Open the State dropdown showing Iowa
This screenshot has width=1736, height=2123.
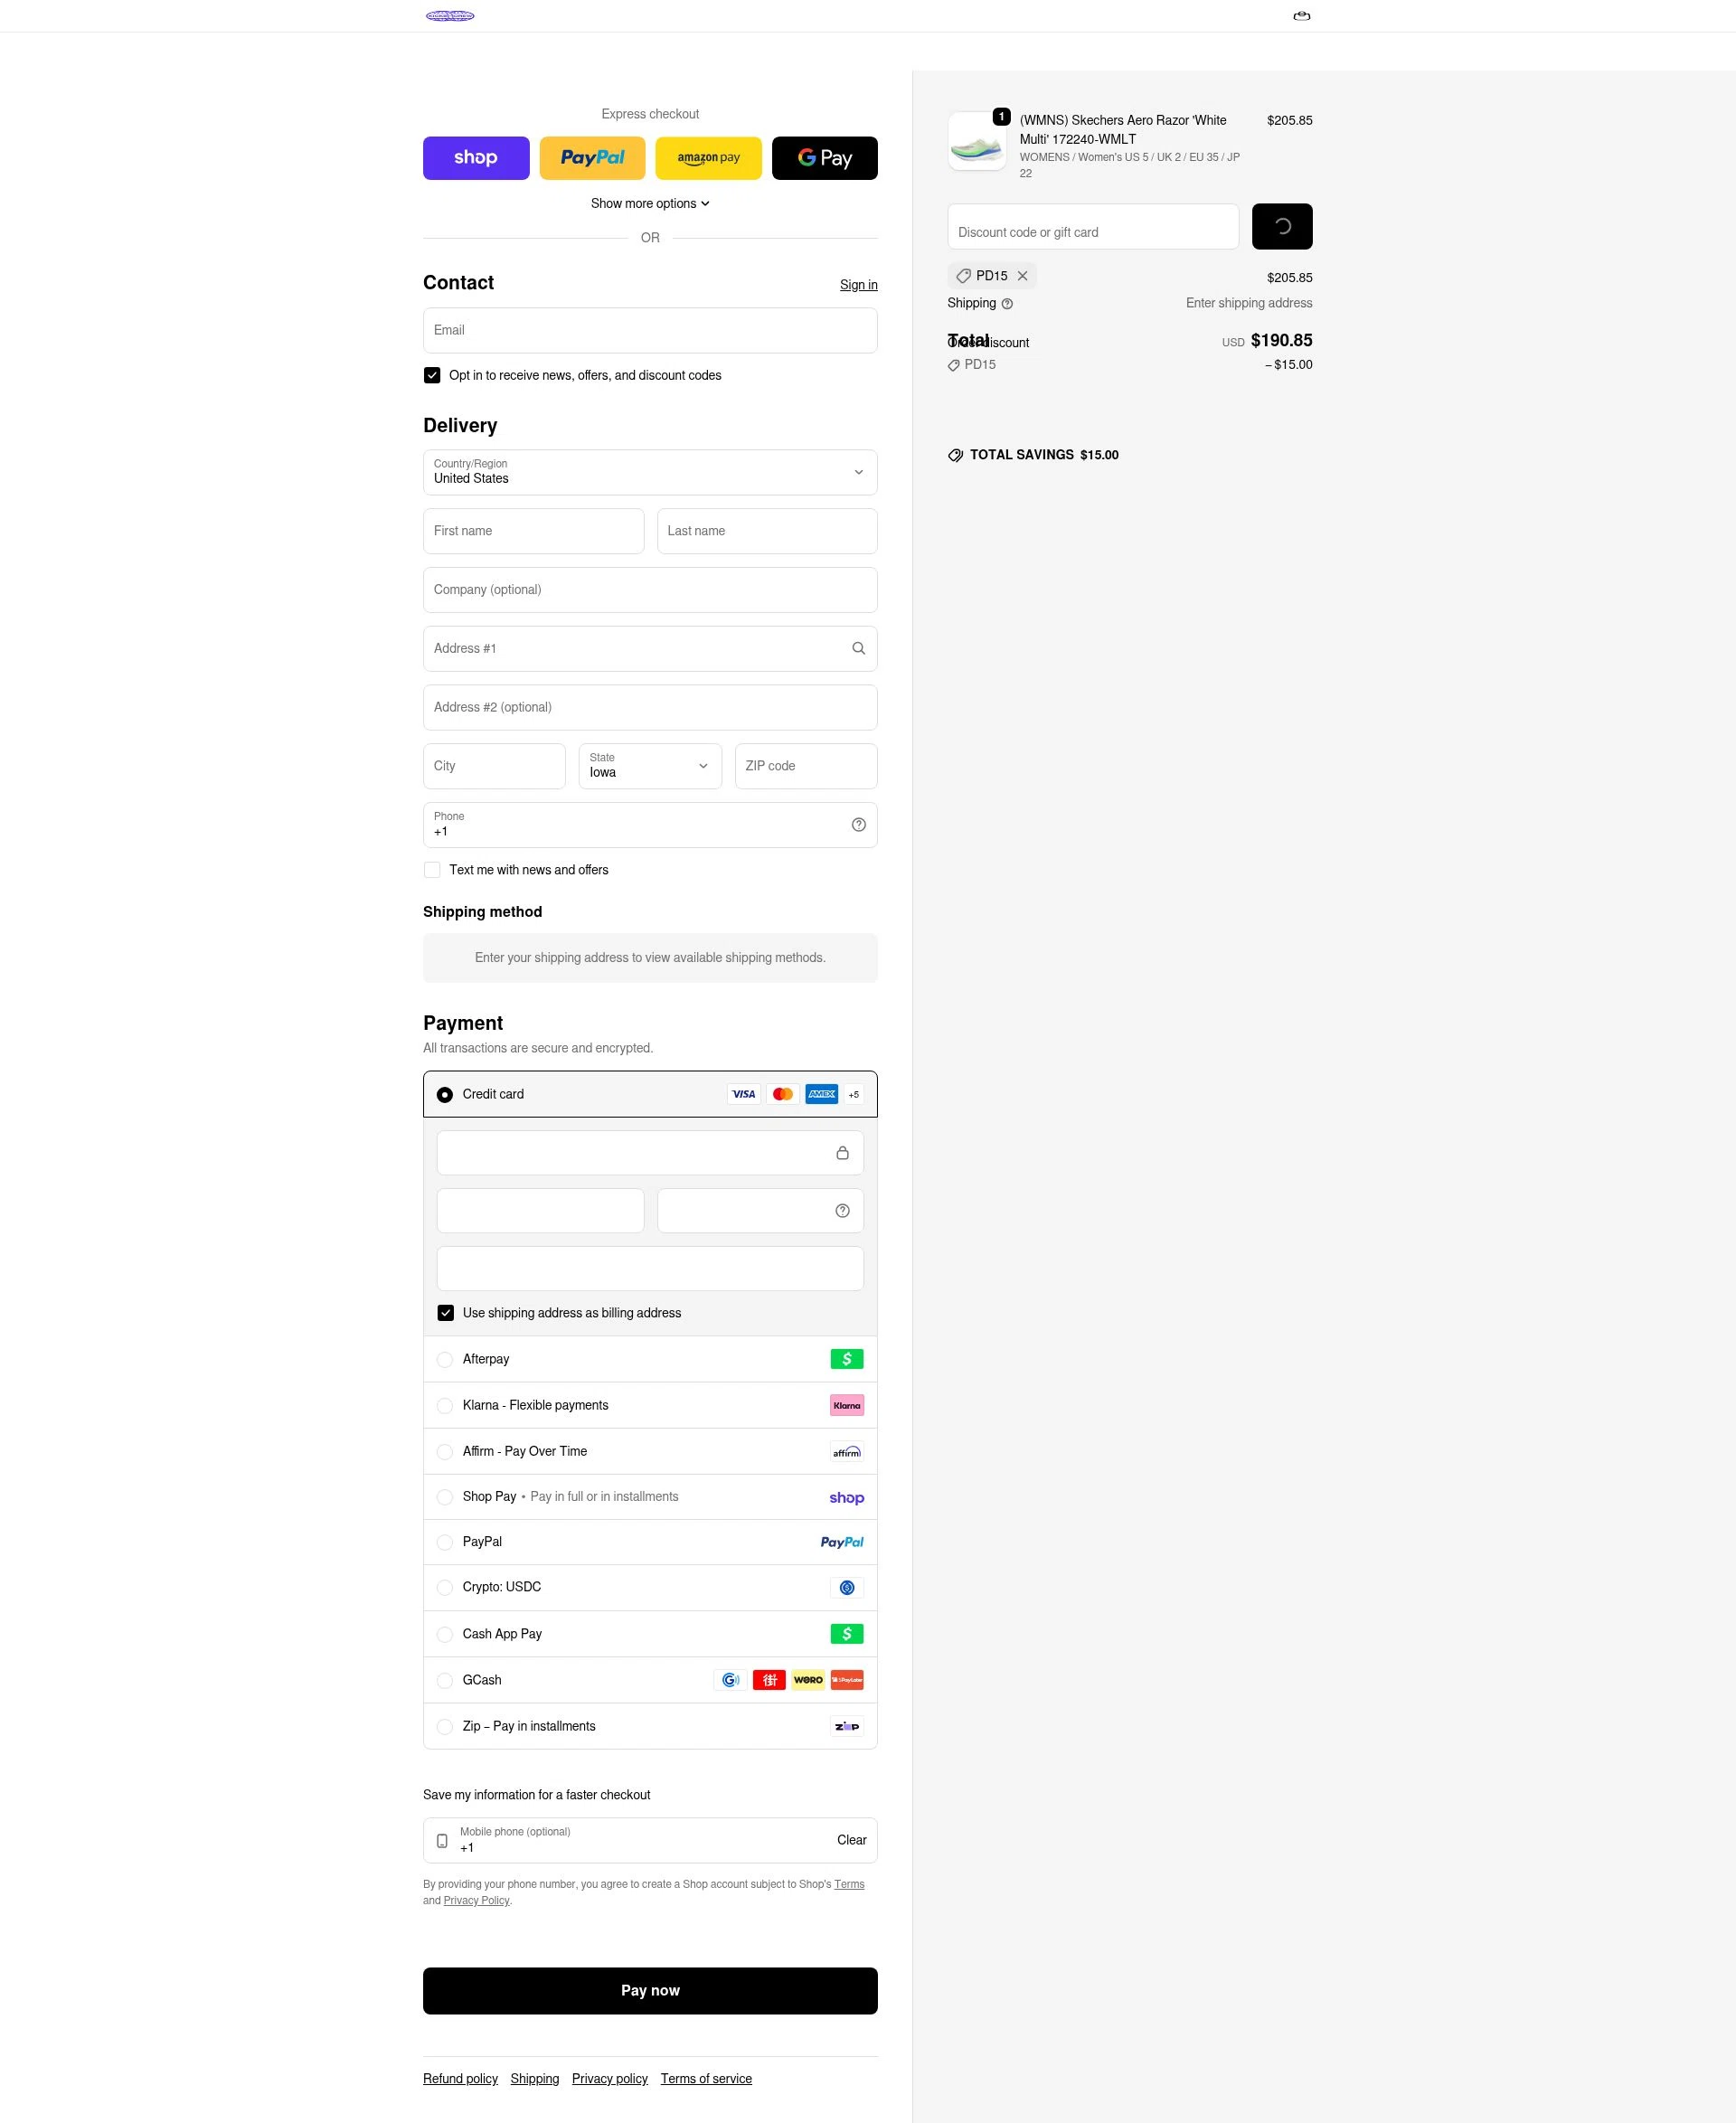650,766
